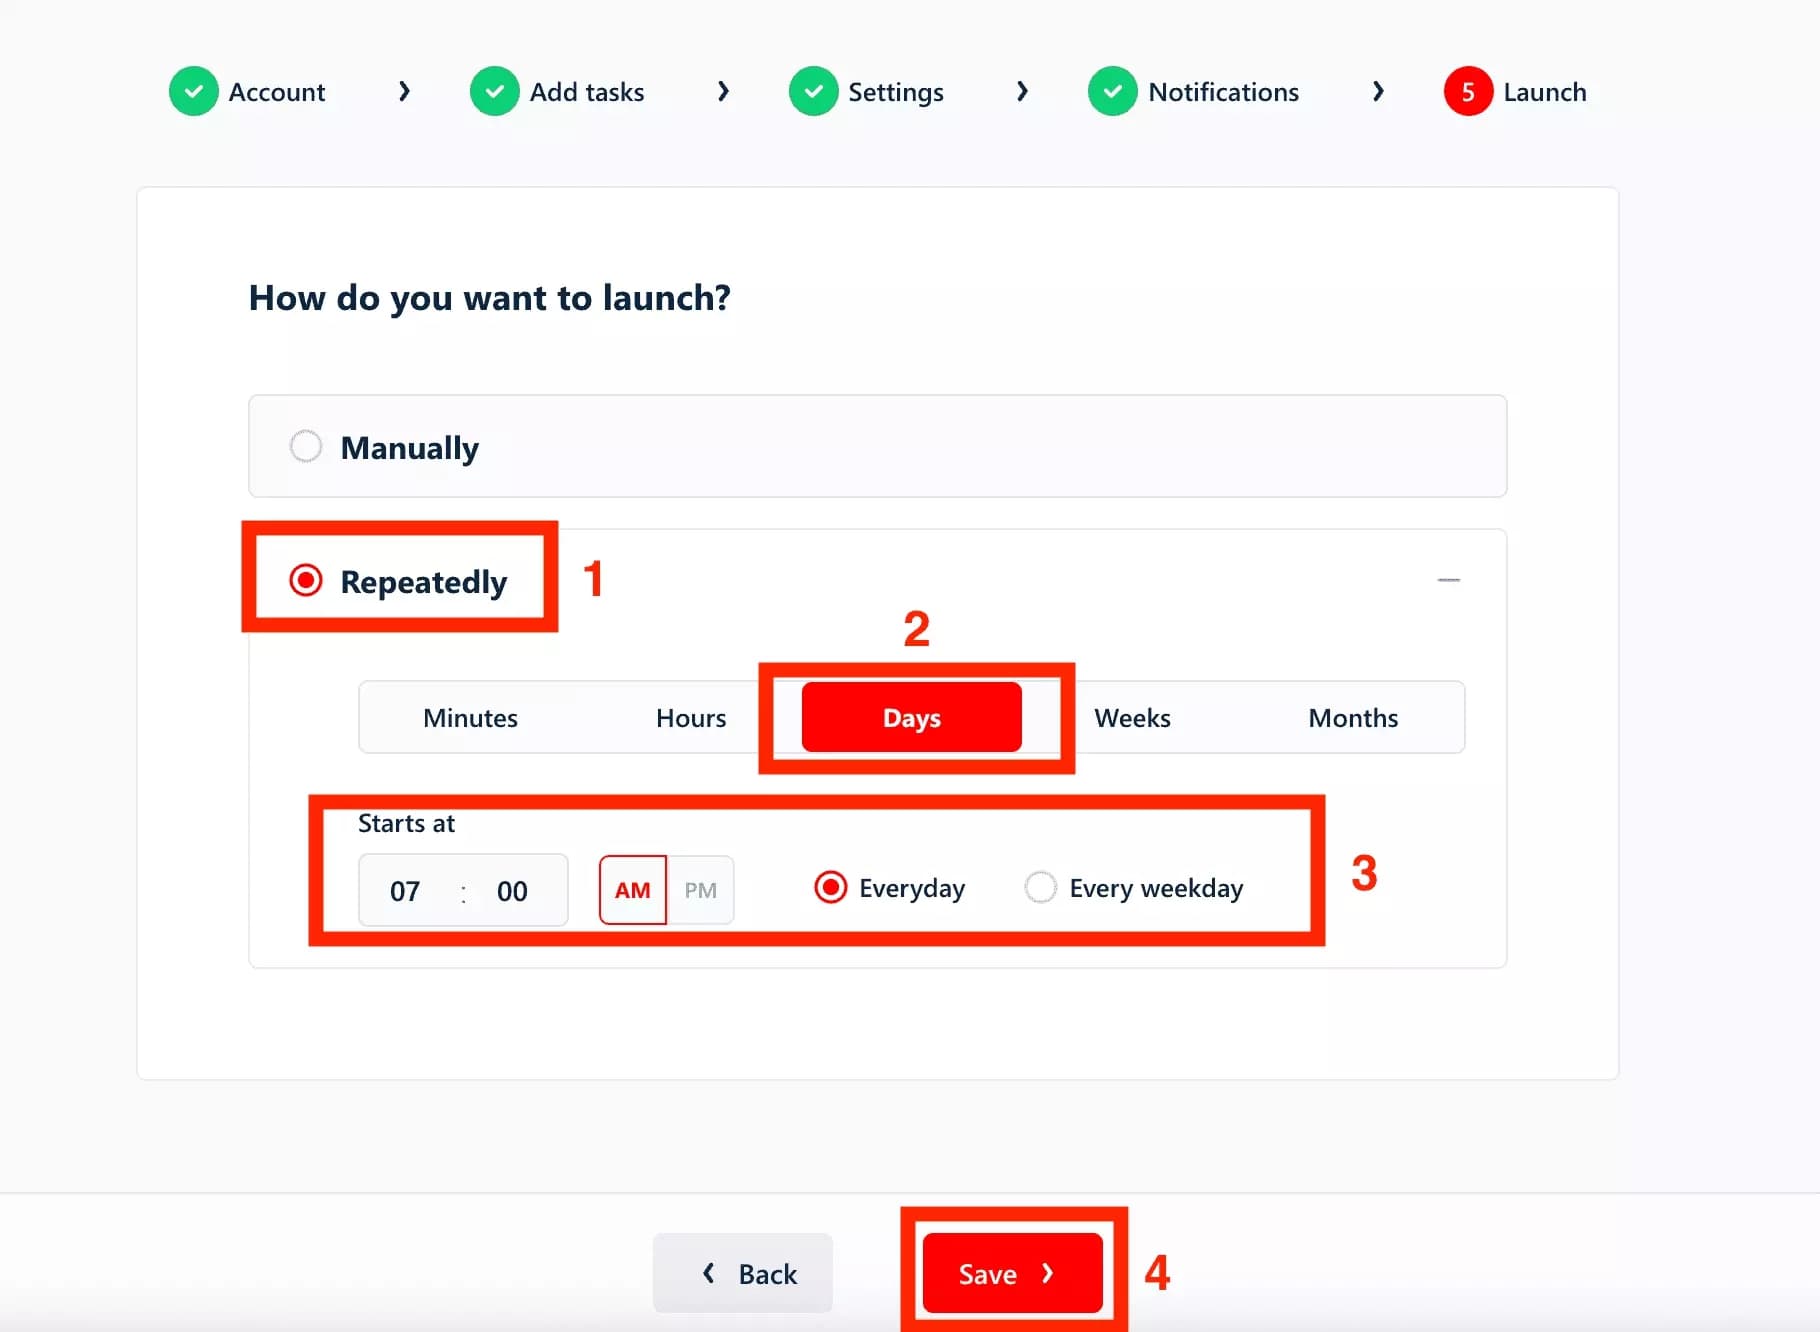
Task: Switch to the Minutes interval tab
Action: (470, 718)
